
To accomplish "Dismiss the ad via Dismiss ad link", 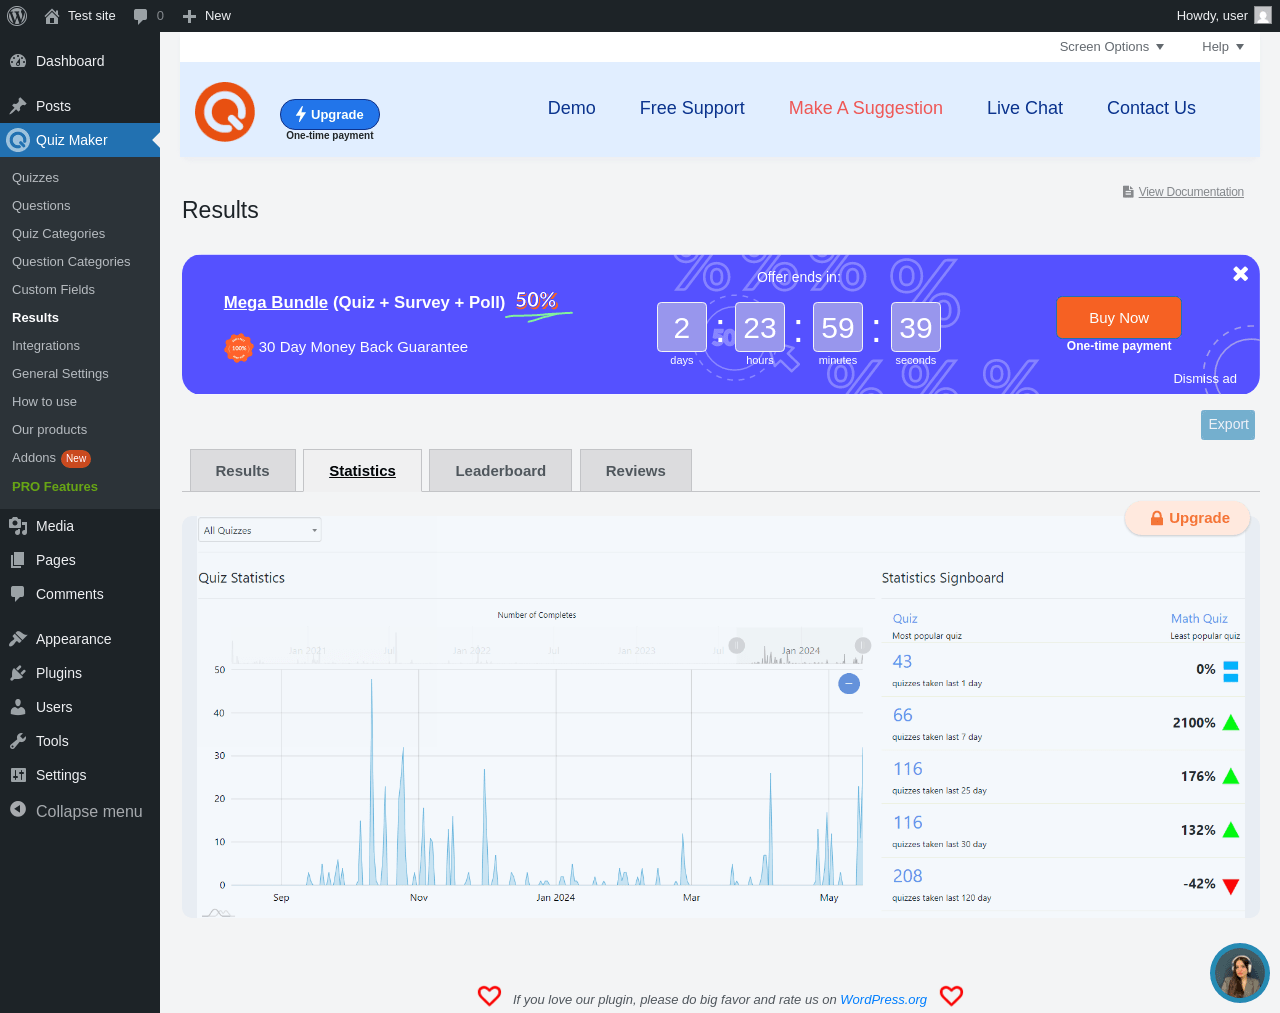I will [x=1205, y=379].
